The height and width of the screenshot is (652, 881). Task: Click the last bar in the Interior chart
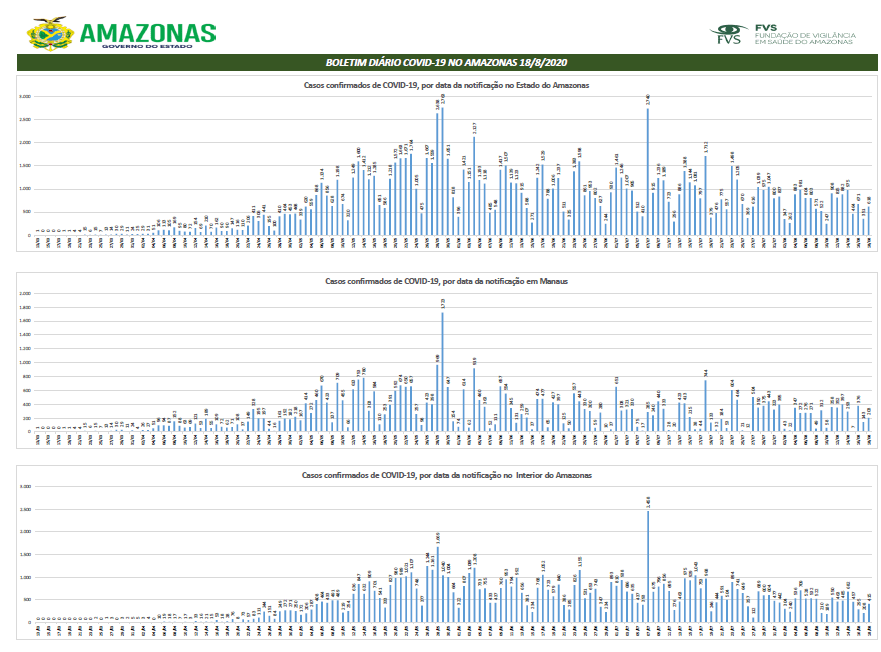pos(869,613)
